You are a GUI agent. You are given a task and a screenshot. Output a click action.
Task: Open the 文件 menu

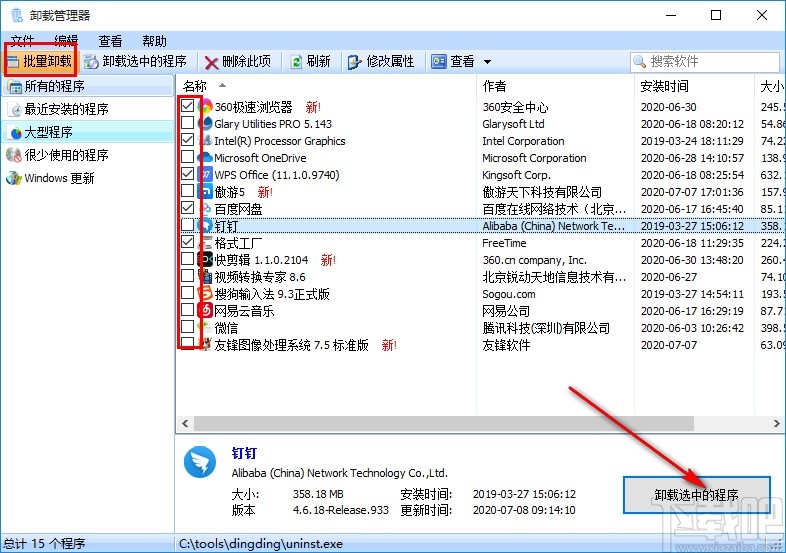coord(22,41)
